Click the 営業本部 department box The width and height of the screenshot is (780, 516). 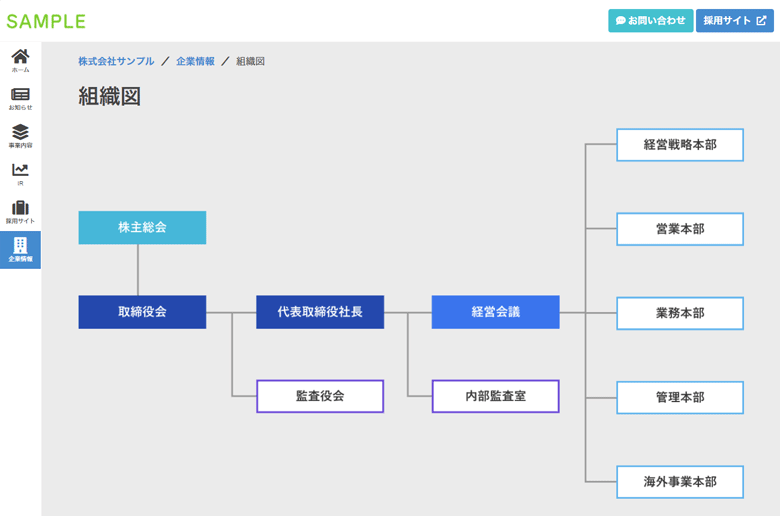coord(680,229)
